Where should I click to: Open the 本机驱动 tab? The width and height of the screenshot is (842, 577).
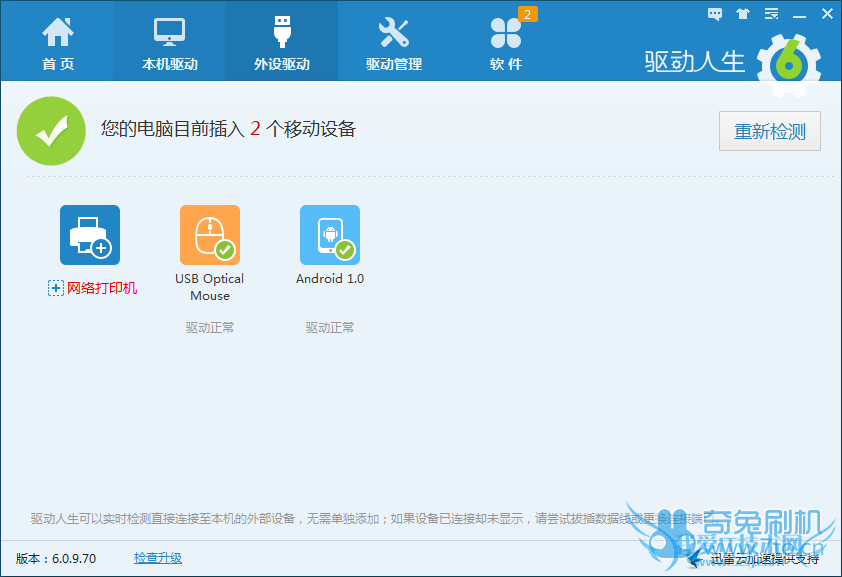[x=170, y=42]
